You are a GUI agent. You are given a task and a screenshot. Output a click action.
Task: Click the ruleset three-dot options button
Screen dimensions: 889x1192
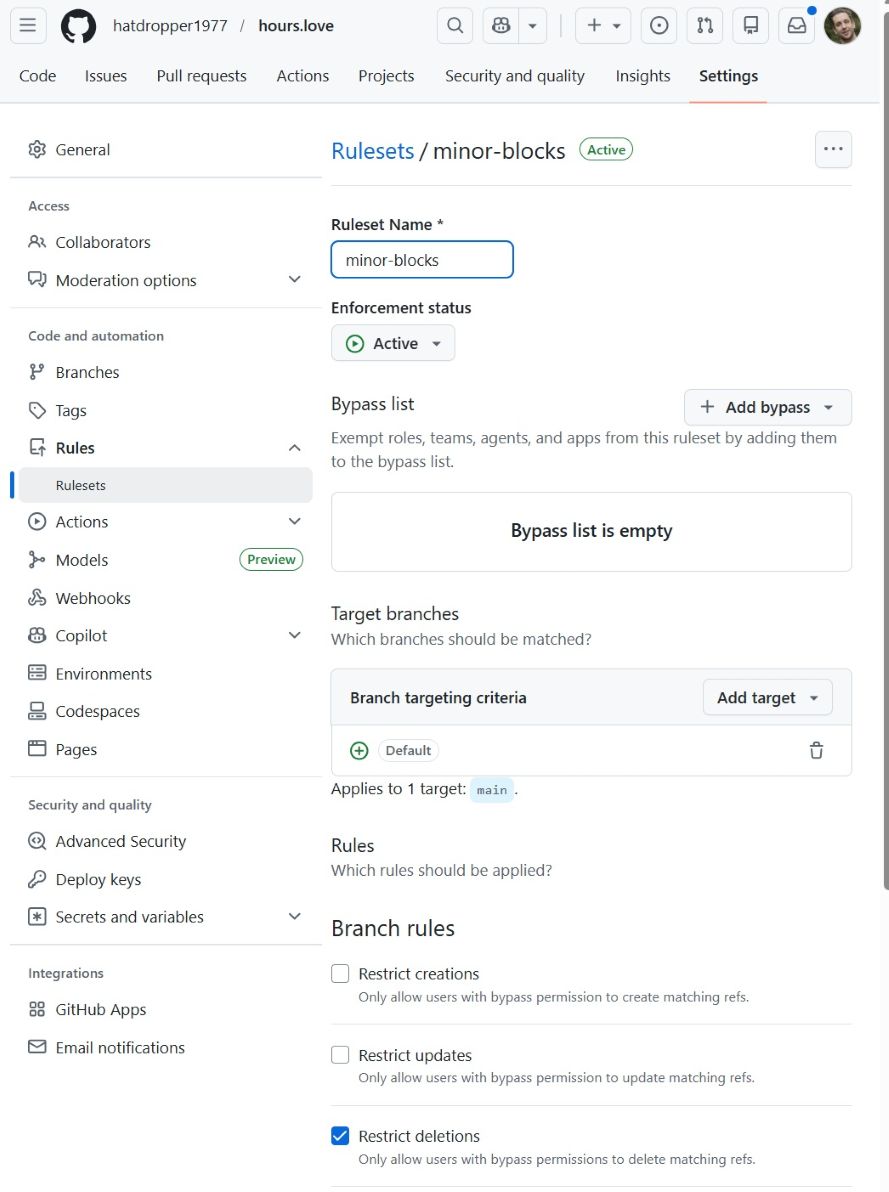coord(833,149)
